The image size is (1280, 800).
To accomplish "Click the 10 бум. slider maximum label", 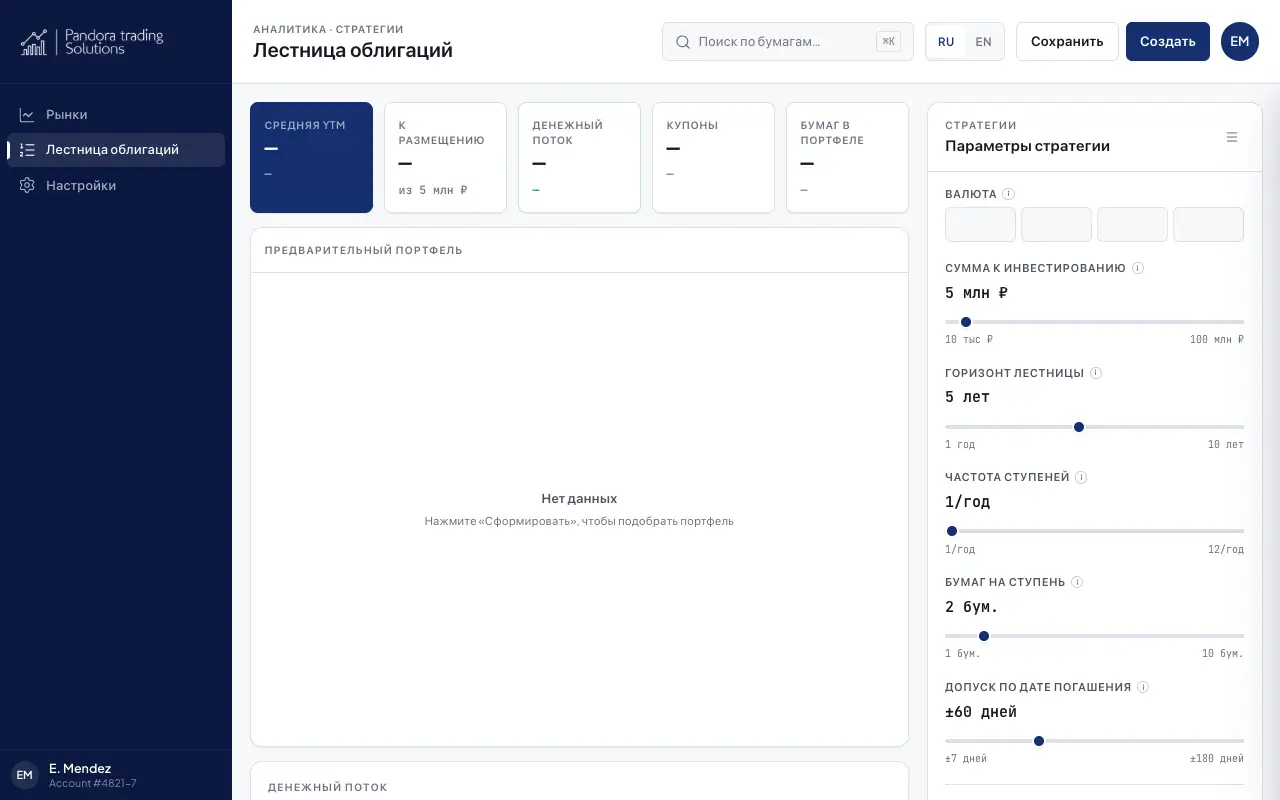I will click(1223, 654).
